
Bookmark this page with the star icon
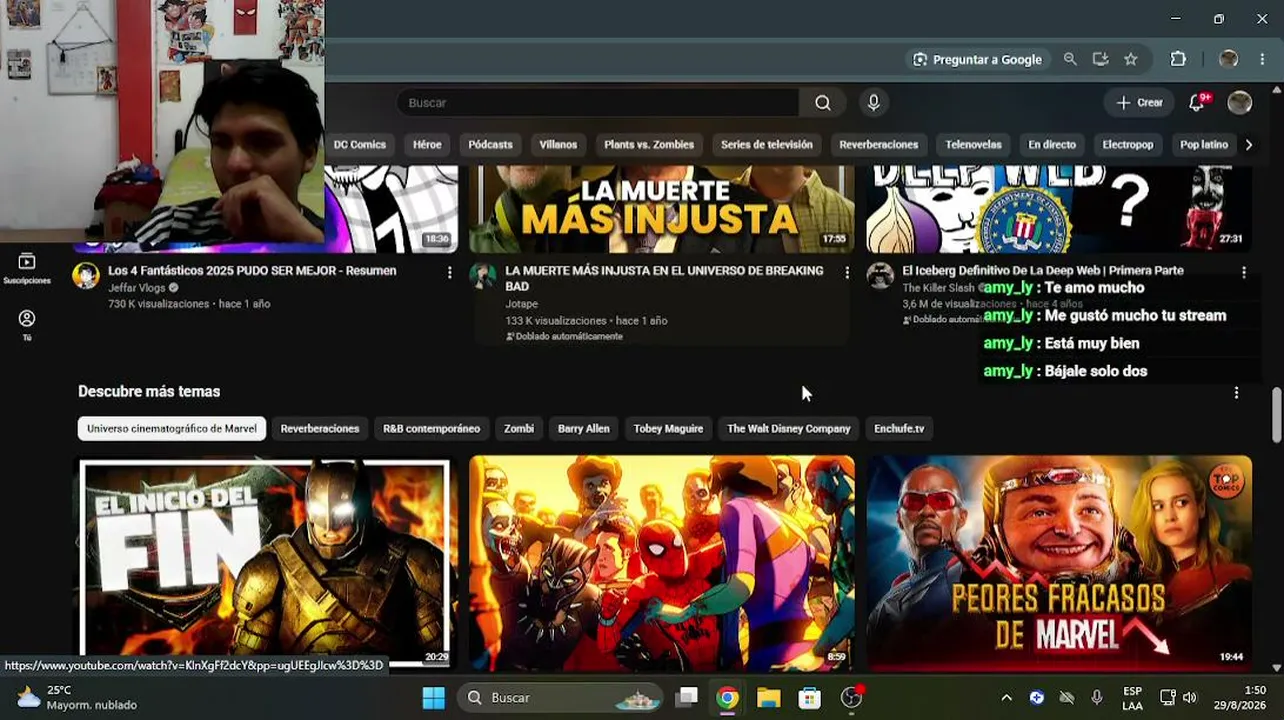[1130, 59]
